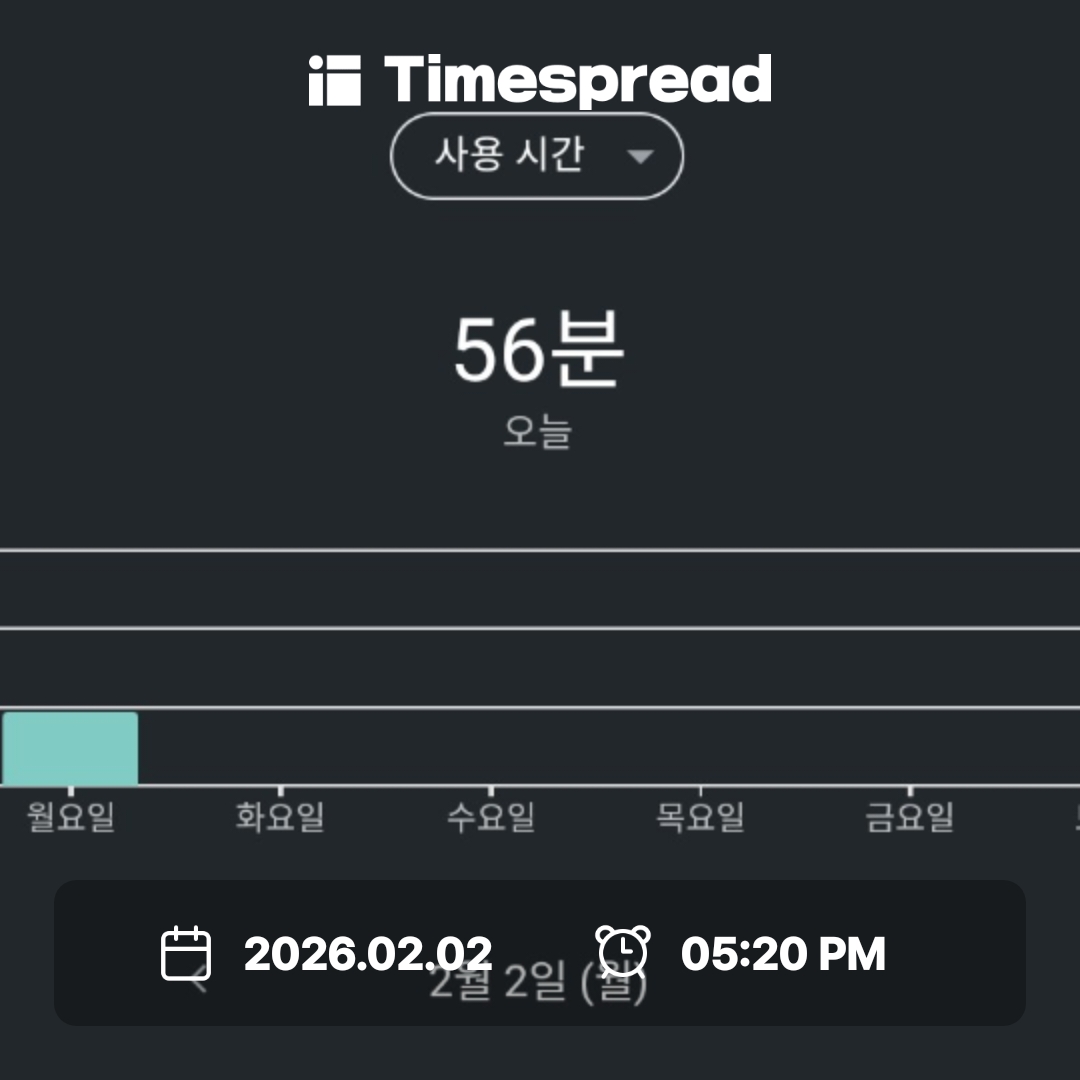Open the 사용 시간 dropdown

[536, 156]
